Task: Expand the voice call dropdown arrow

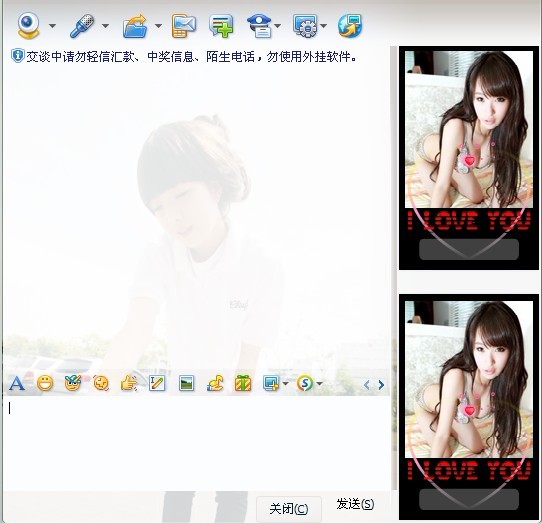Action: tap(105, 26)
